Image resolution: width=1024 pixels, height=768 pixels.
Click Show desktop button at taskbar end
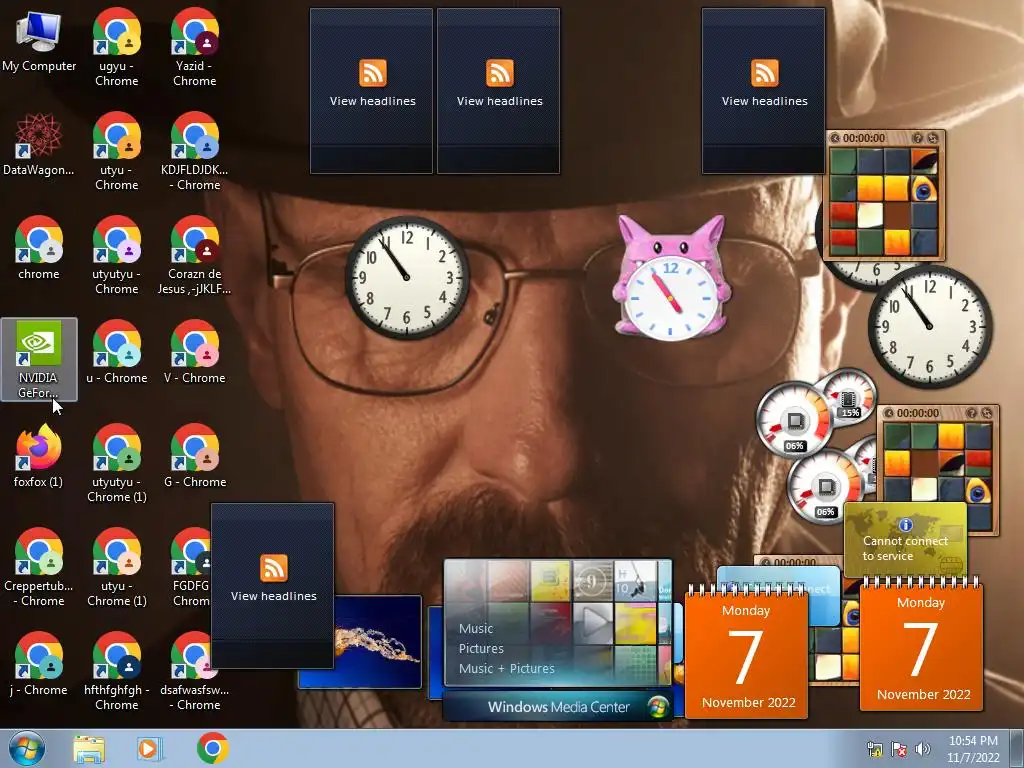pyautogui.click(x=1017, y=749)
